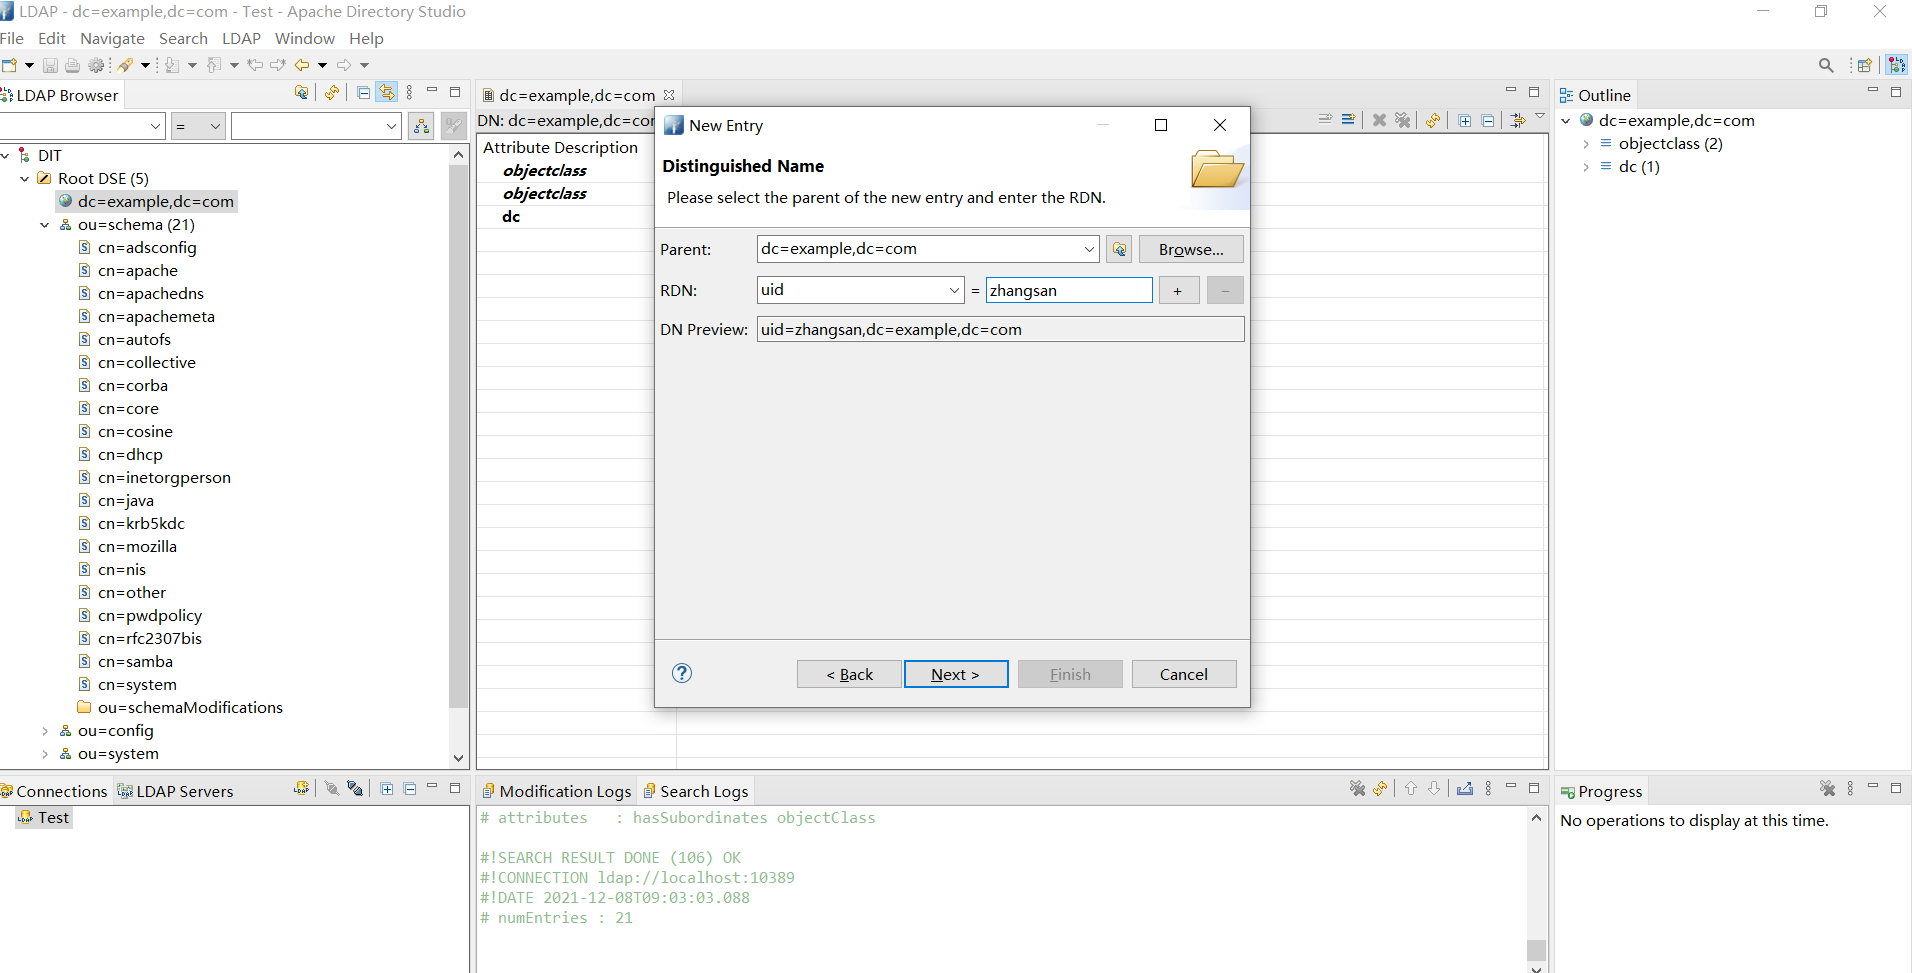The image size is (1912, 973).
Task: Expand all in the entry editor toolbar
Action: 1464,120
